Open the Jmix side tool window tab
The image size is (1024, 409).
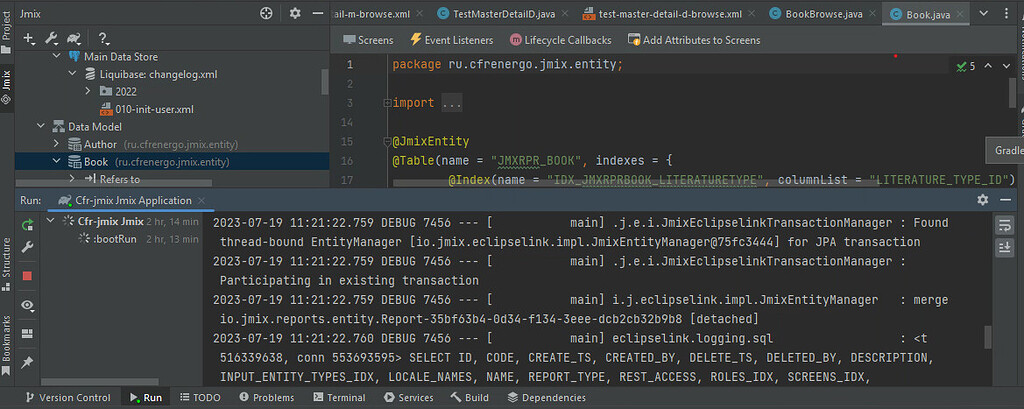(7, 88)
